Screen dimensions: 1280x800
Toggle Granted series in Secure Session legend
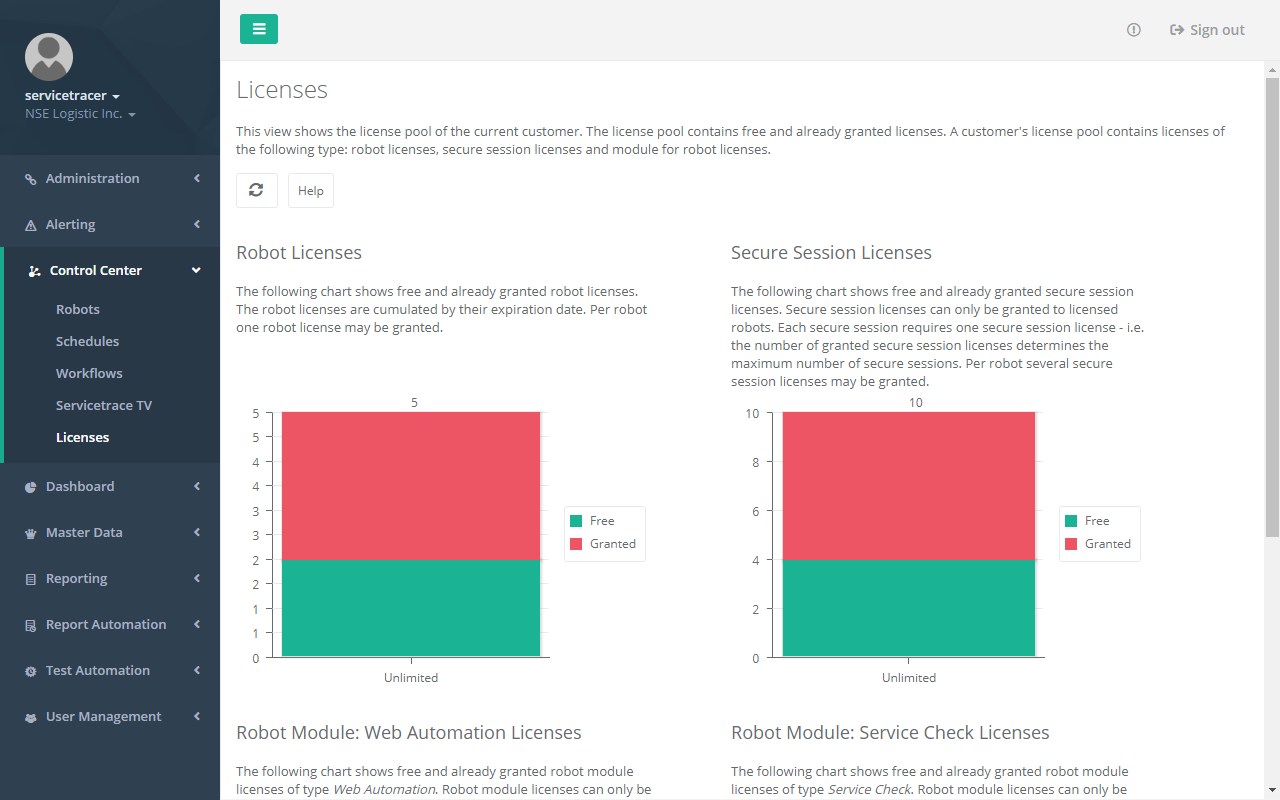(1098, 544)
